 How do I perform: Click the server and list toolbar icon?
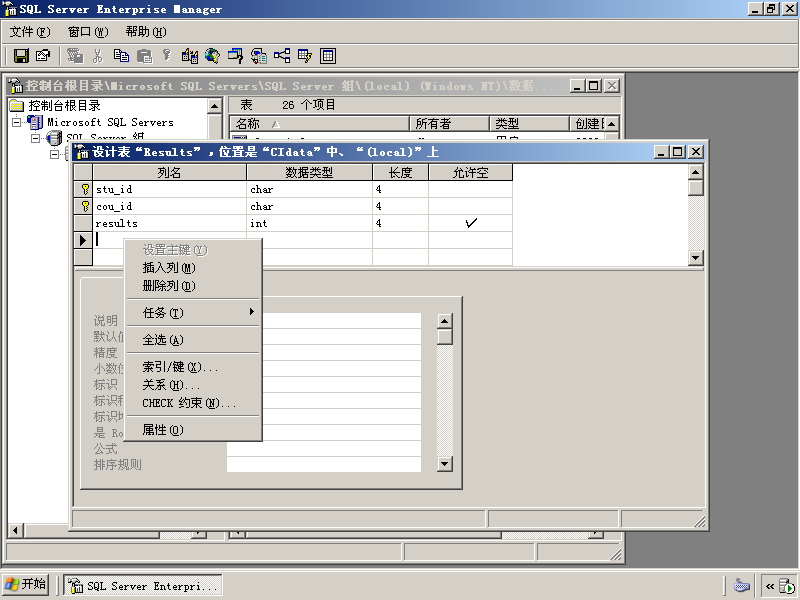click(x=259, y=56)
